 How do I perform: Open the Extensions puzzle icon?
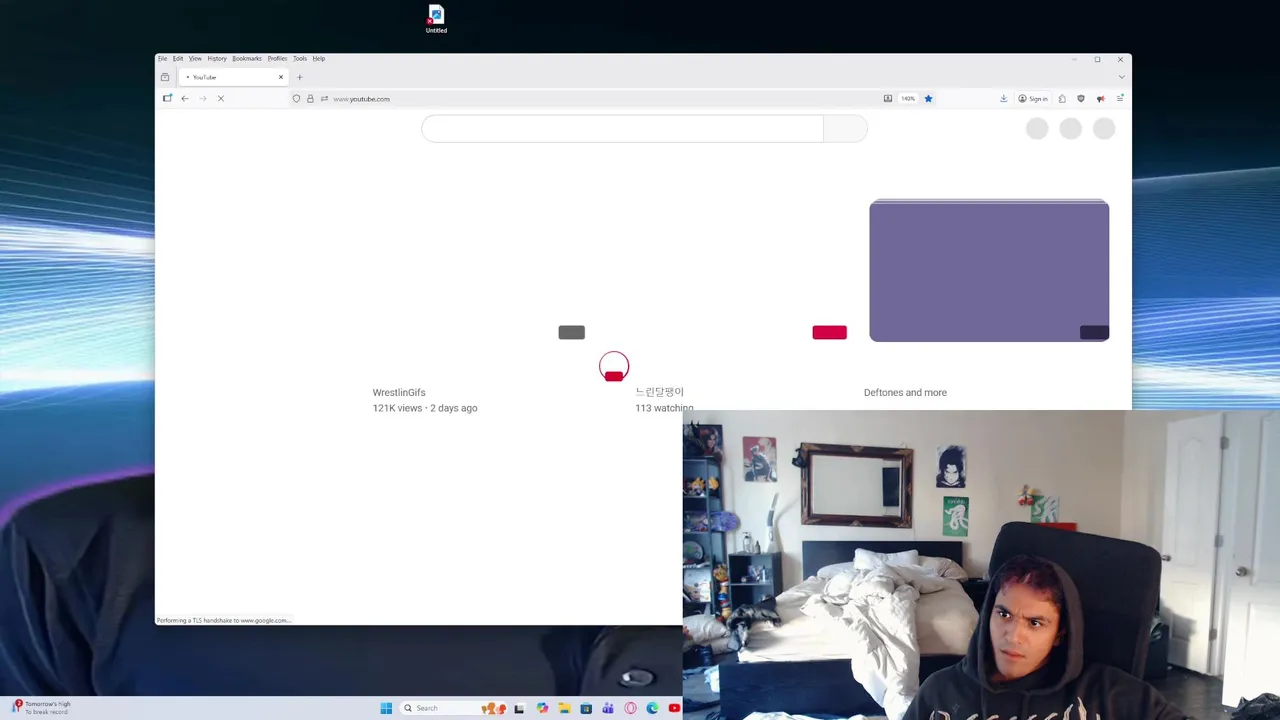[x=1062, y=98]
